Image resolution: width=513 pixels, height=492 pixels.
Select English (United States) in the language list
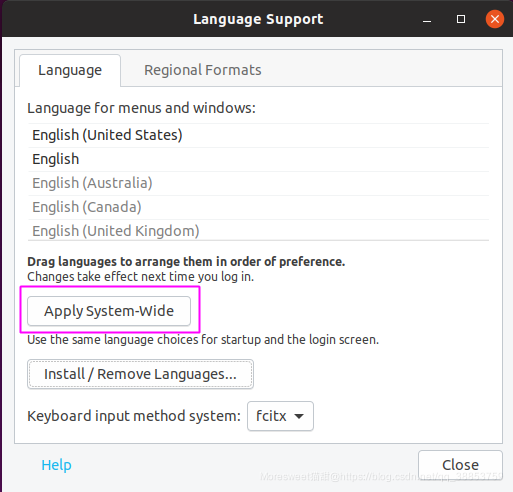click(x=258, y=135)
